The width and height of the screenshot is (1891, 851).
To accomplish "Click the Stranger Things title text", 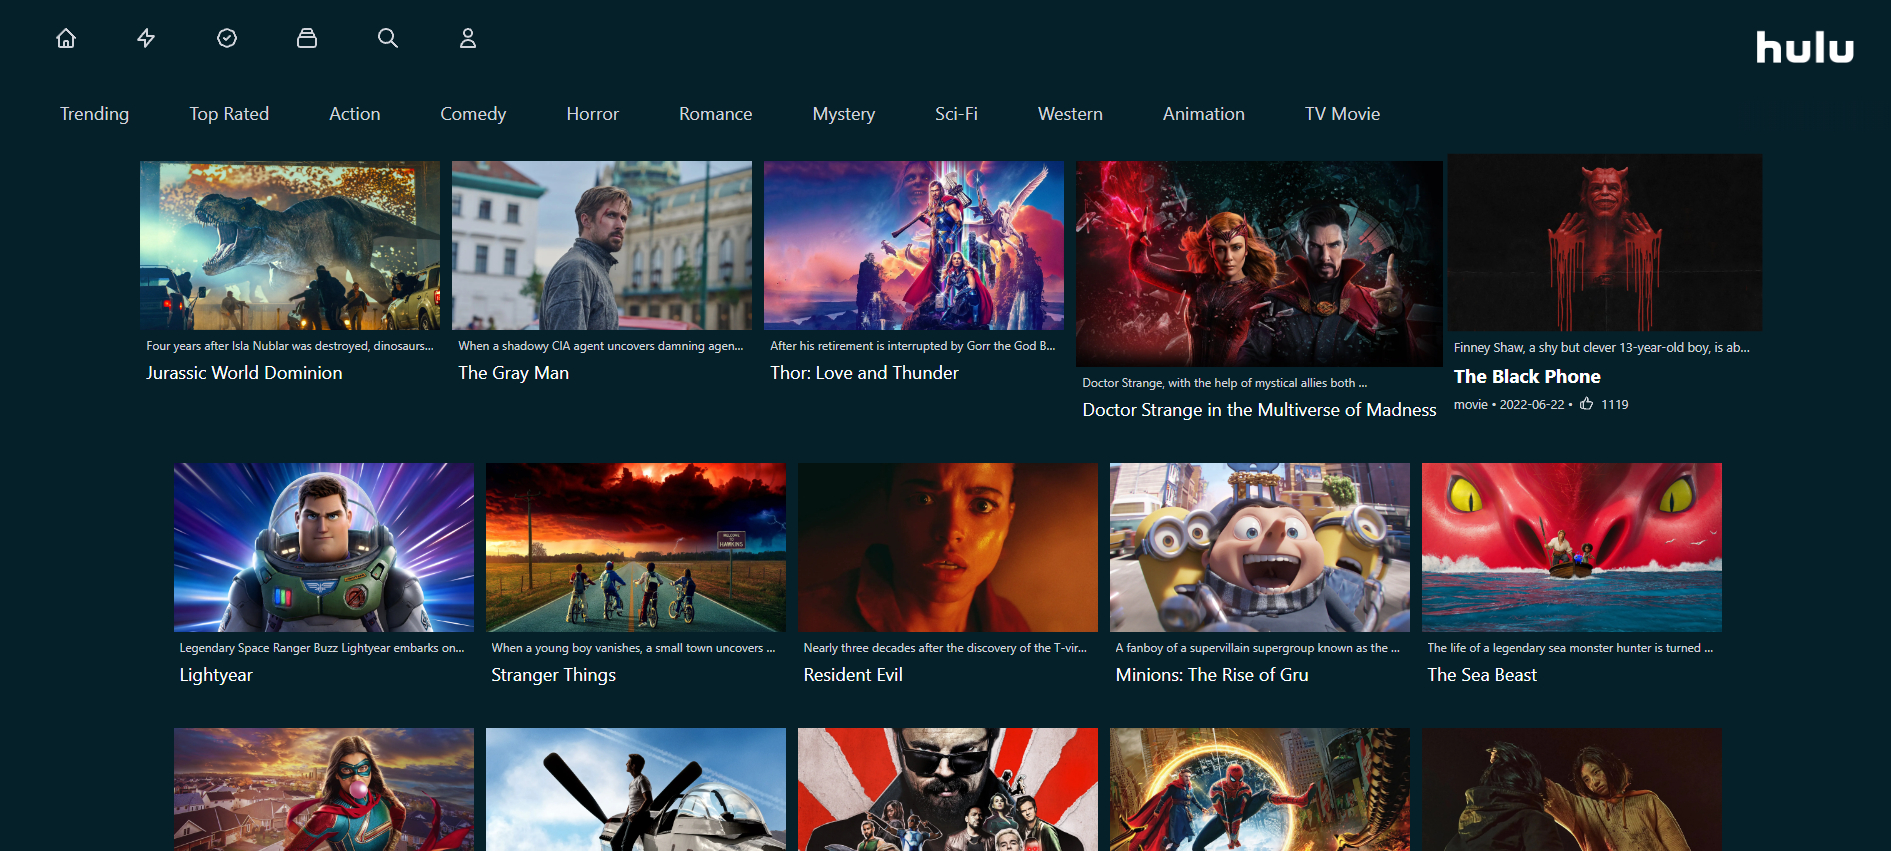I will click(553, 675).
